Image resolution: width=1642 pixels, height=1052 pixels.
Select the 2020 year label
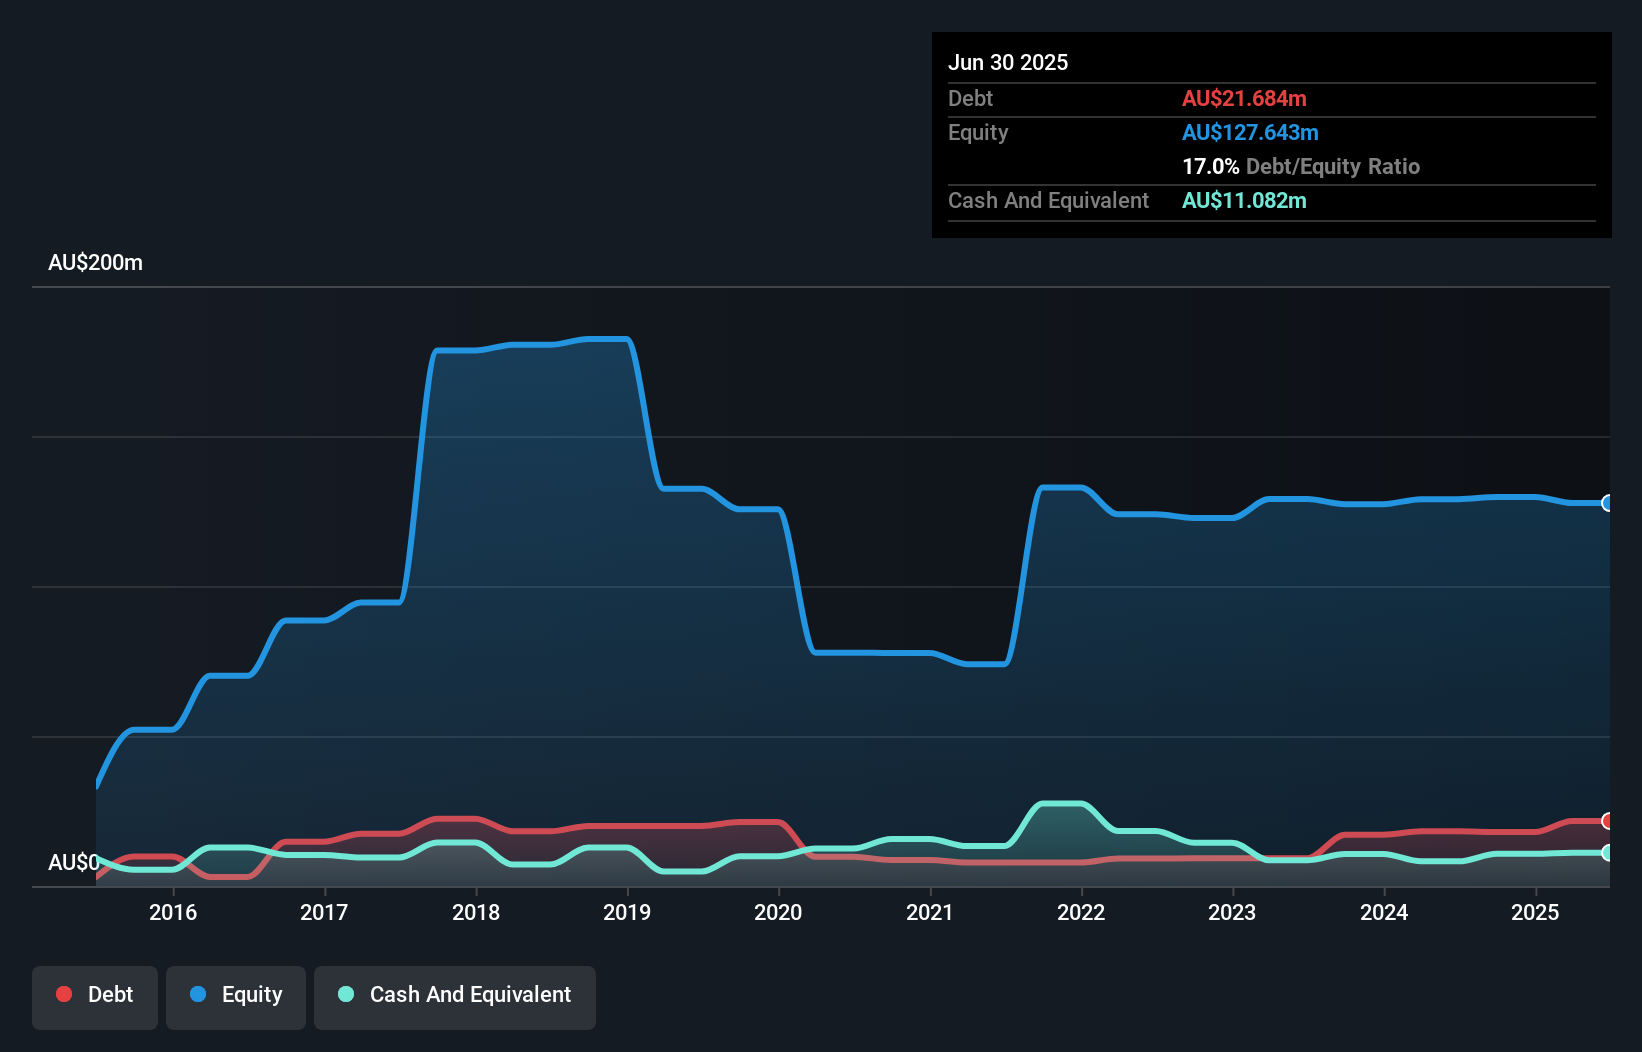[779, 912]
